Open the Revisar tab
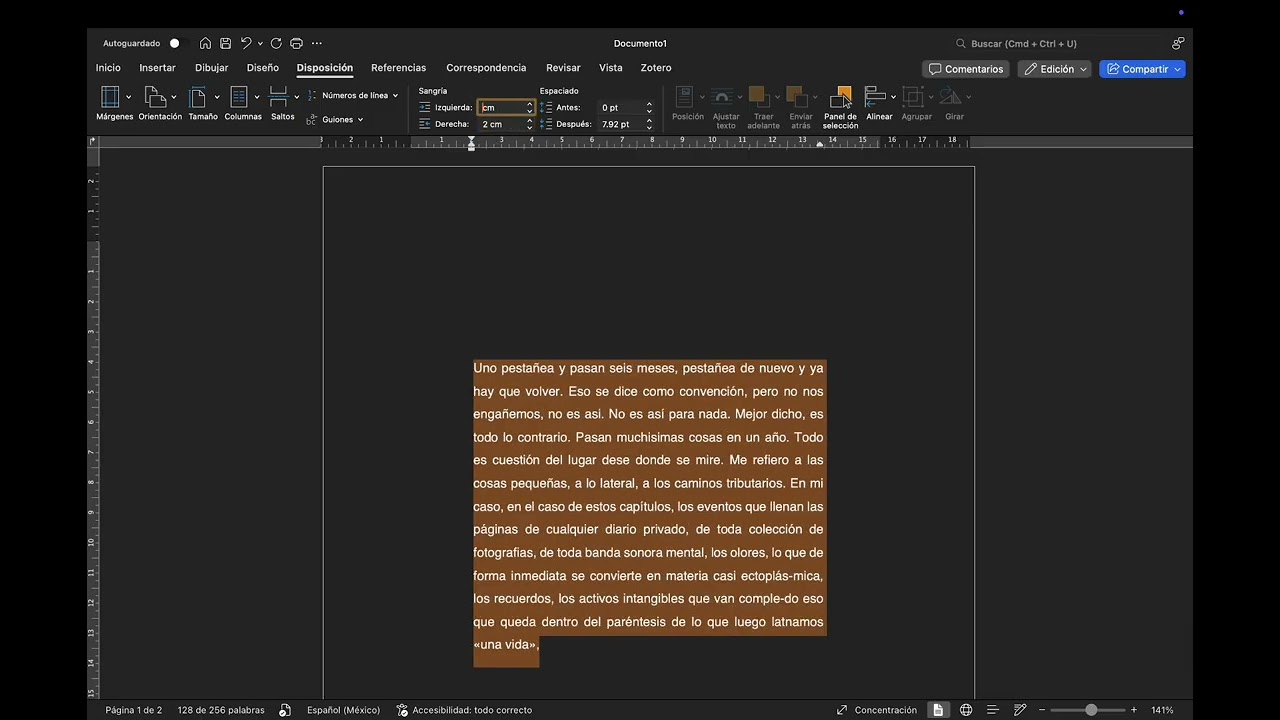The width and height of the screenshot is (1280, 720). point(563,68)
